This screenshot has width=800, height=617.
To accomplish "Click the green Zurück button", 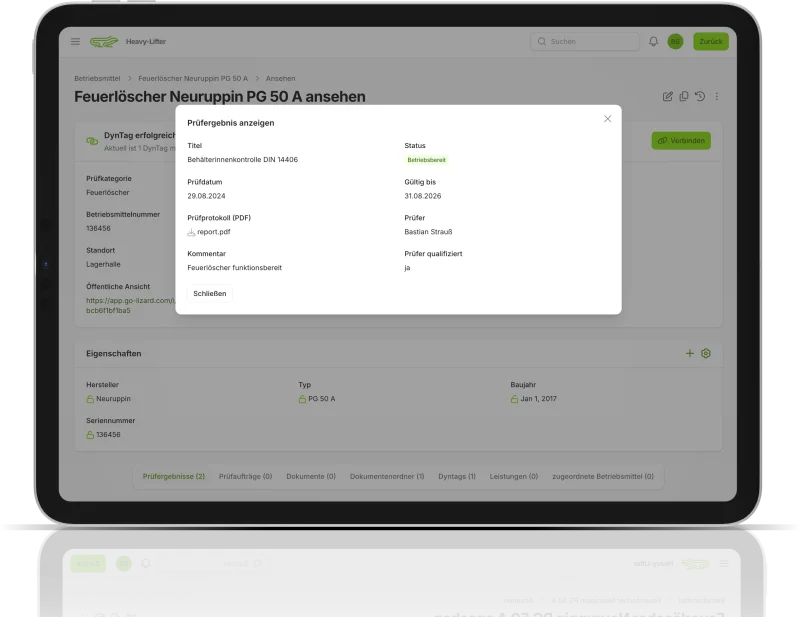I will point(711,42).
